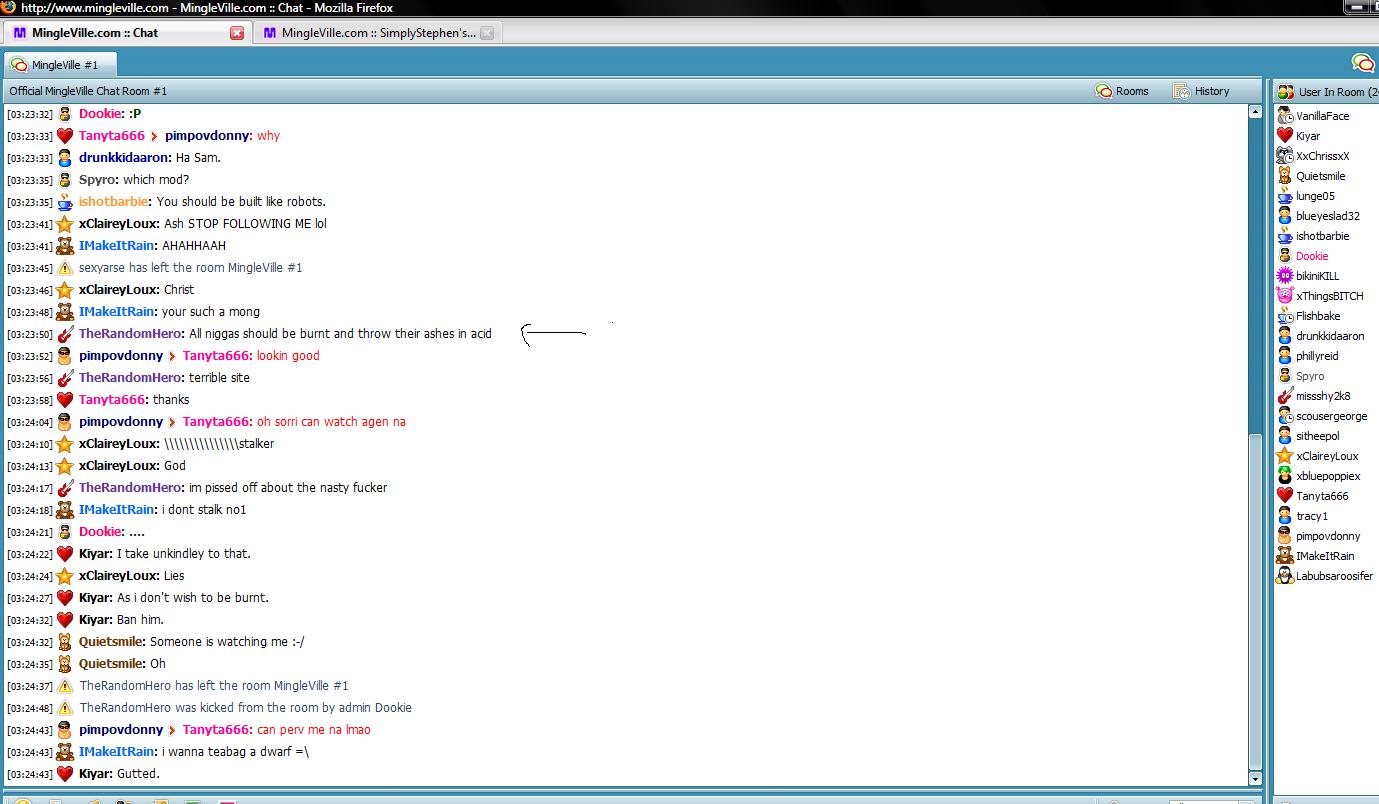Click the coffee cup icon beside lunge05
The width and height of the screenshot is (1379, 804).
(x=1285, y=196)
